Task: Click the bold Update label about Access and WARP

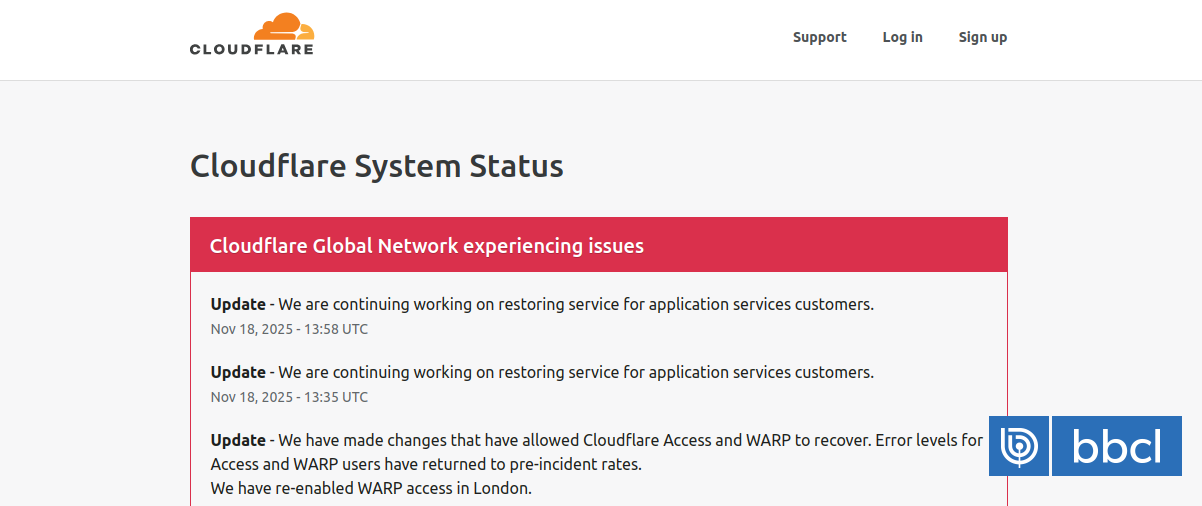Action: point(238,440)
